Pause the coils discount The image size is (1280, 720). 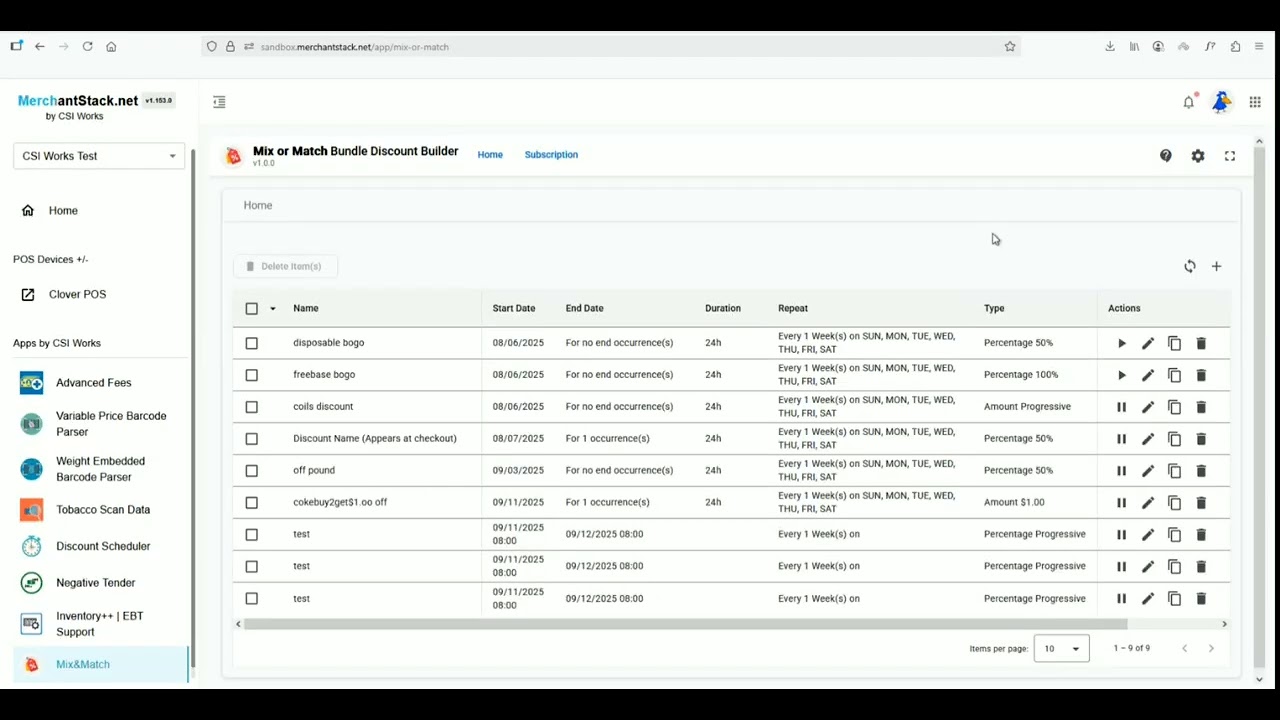tap(1121, 407)
